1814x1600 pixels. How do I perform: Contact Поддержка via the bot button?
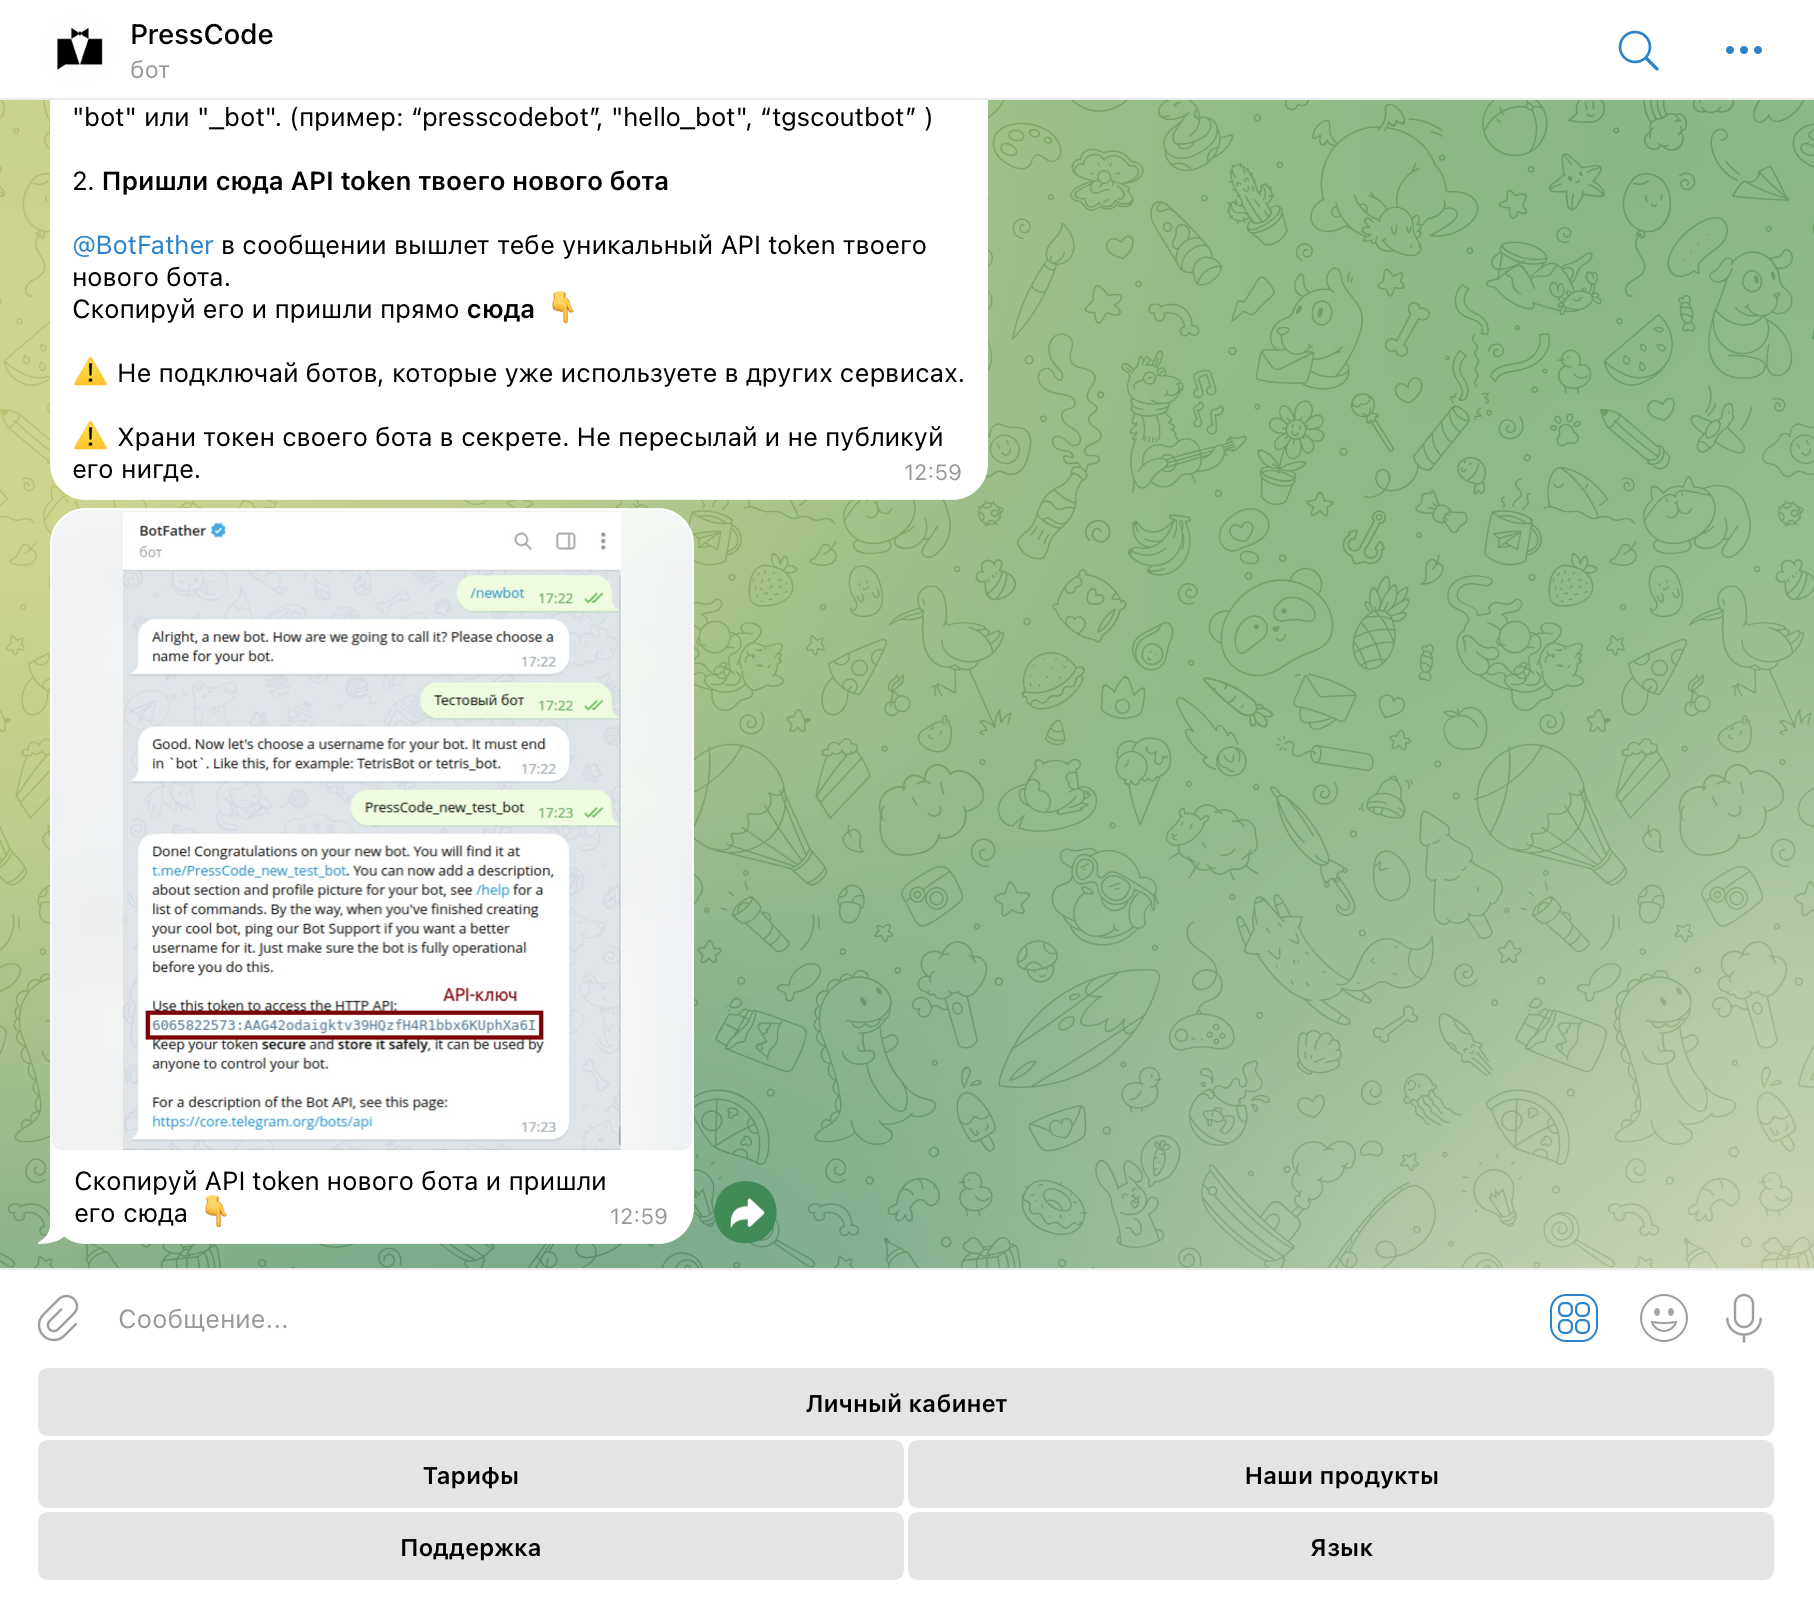click(x=470, y=1546)
